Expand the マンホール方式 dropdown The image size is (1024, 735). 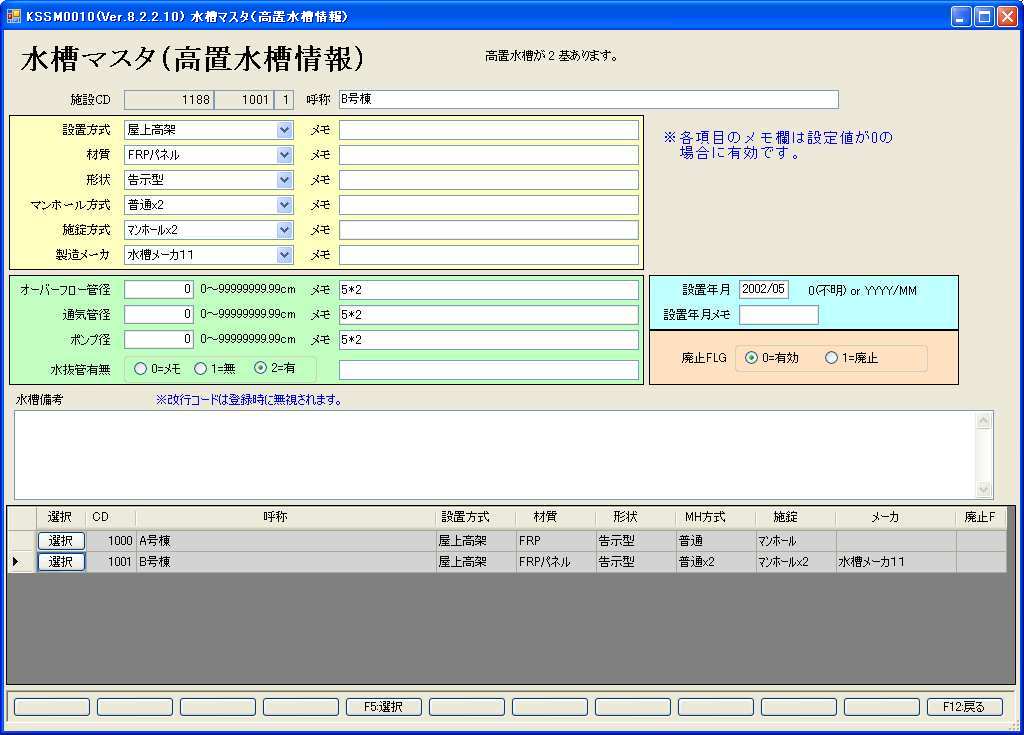pos(285,205)
